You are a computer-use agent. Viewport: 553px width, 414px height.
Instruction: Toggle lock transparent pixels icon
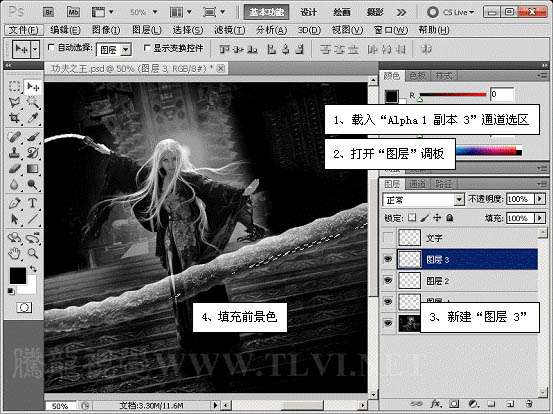pos(412,218)
